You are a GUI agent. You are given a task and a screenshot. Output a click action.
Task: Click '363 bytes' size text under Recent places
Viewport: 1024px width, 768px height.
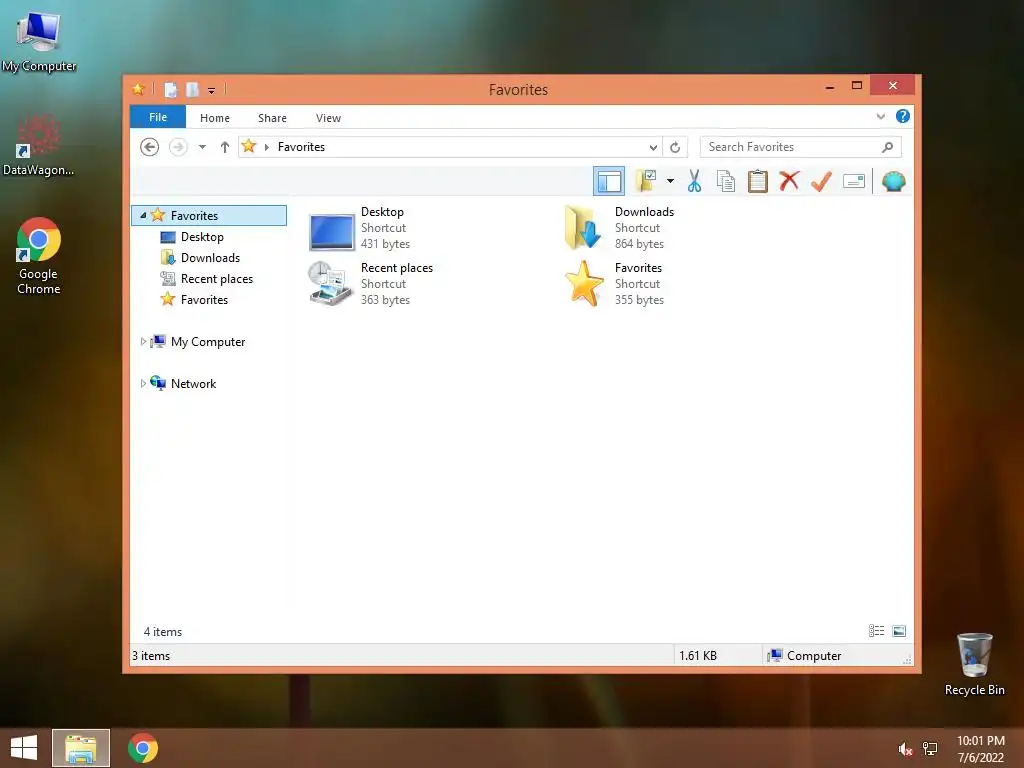(x=385, y=300)
